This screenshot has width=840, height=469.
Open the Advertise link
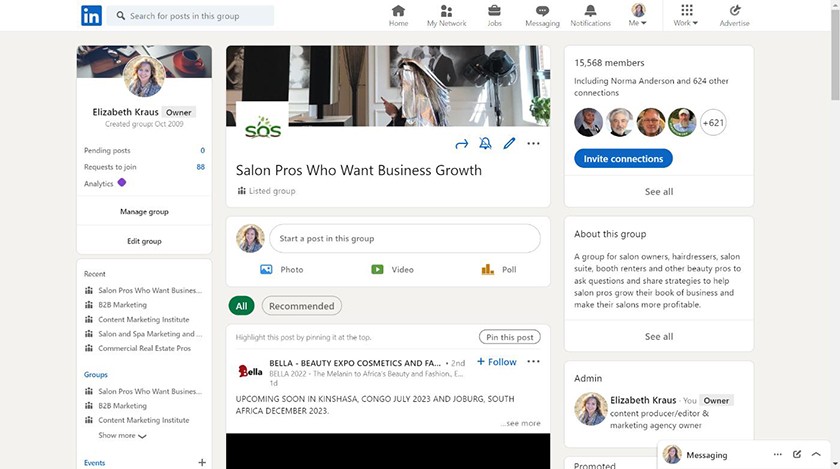734,16
